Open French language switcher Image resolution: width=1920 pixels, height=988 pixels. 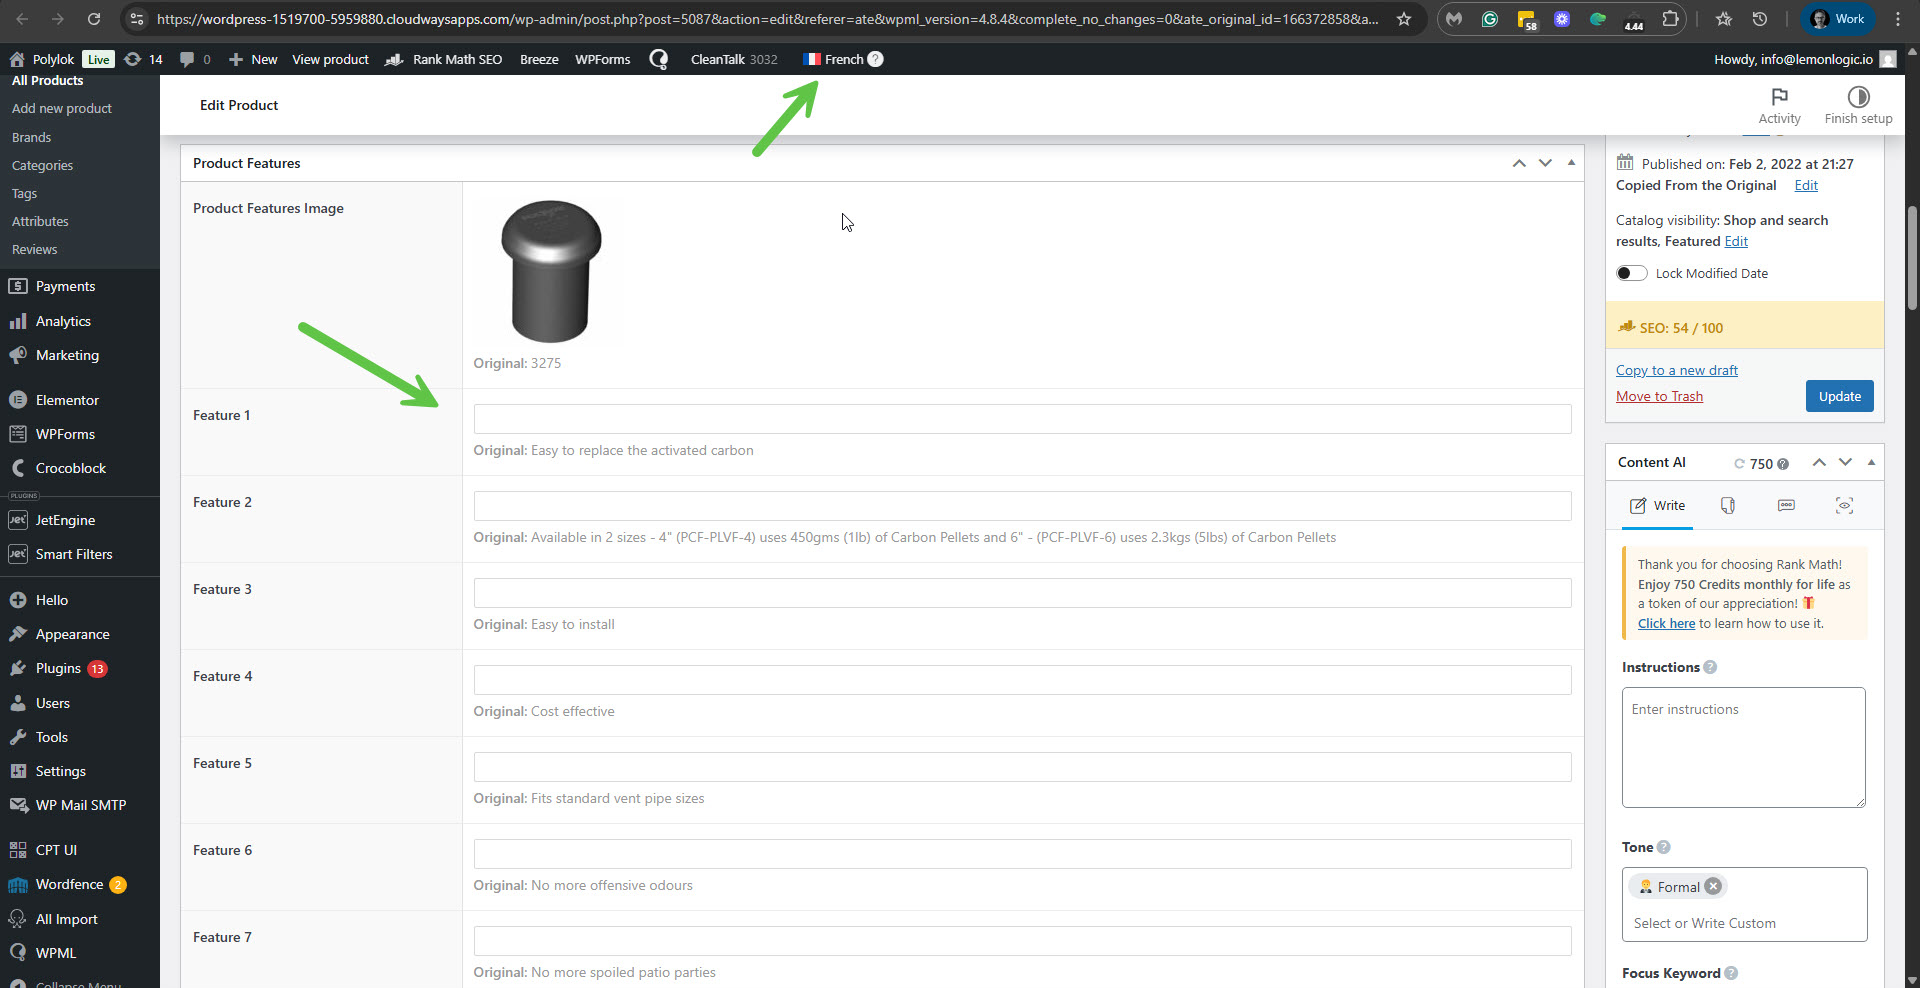833,59
